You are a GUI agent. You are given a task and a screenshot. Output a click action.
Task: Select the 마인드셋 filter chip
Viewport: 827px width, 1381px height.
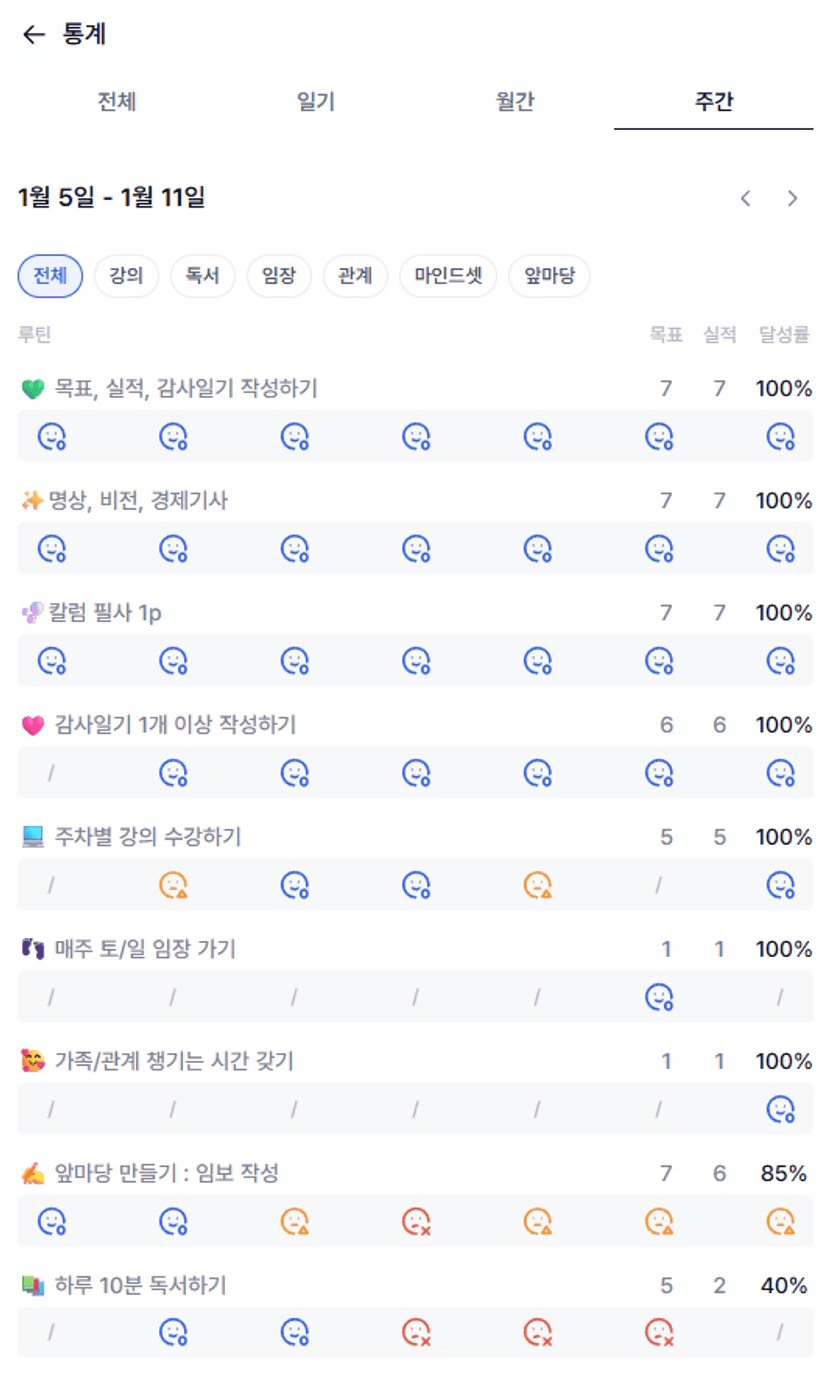(x=448, y=277)
